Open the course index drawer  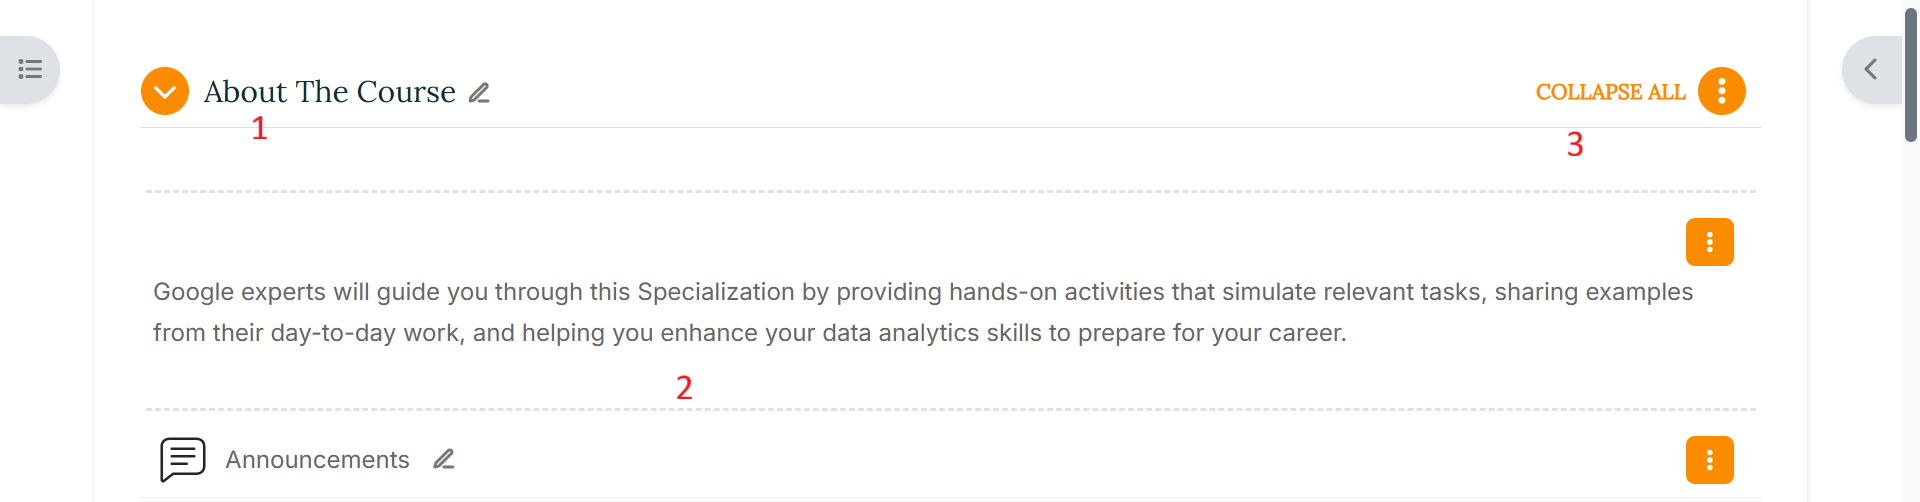click(x=30, y=69)
